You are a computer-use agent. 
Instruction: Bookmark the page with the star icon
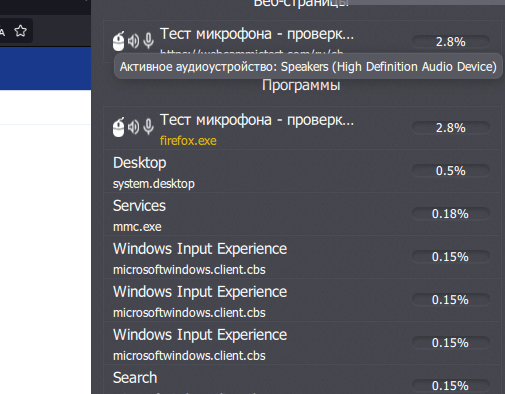[x=21, y=31]
